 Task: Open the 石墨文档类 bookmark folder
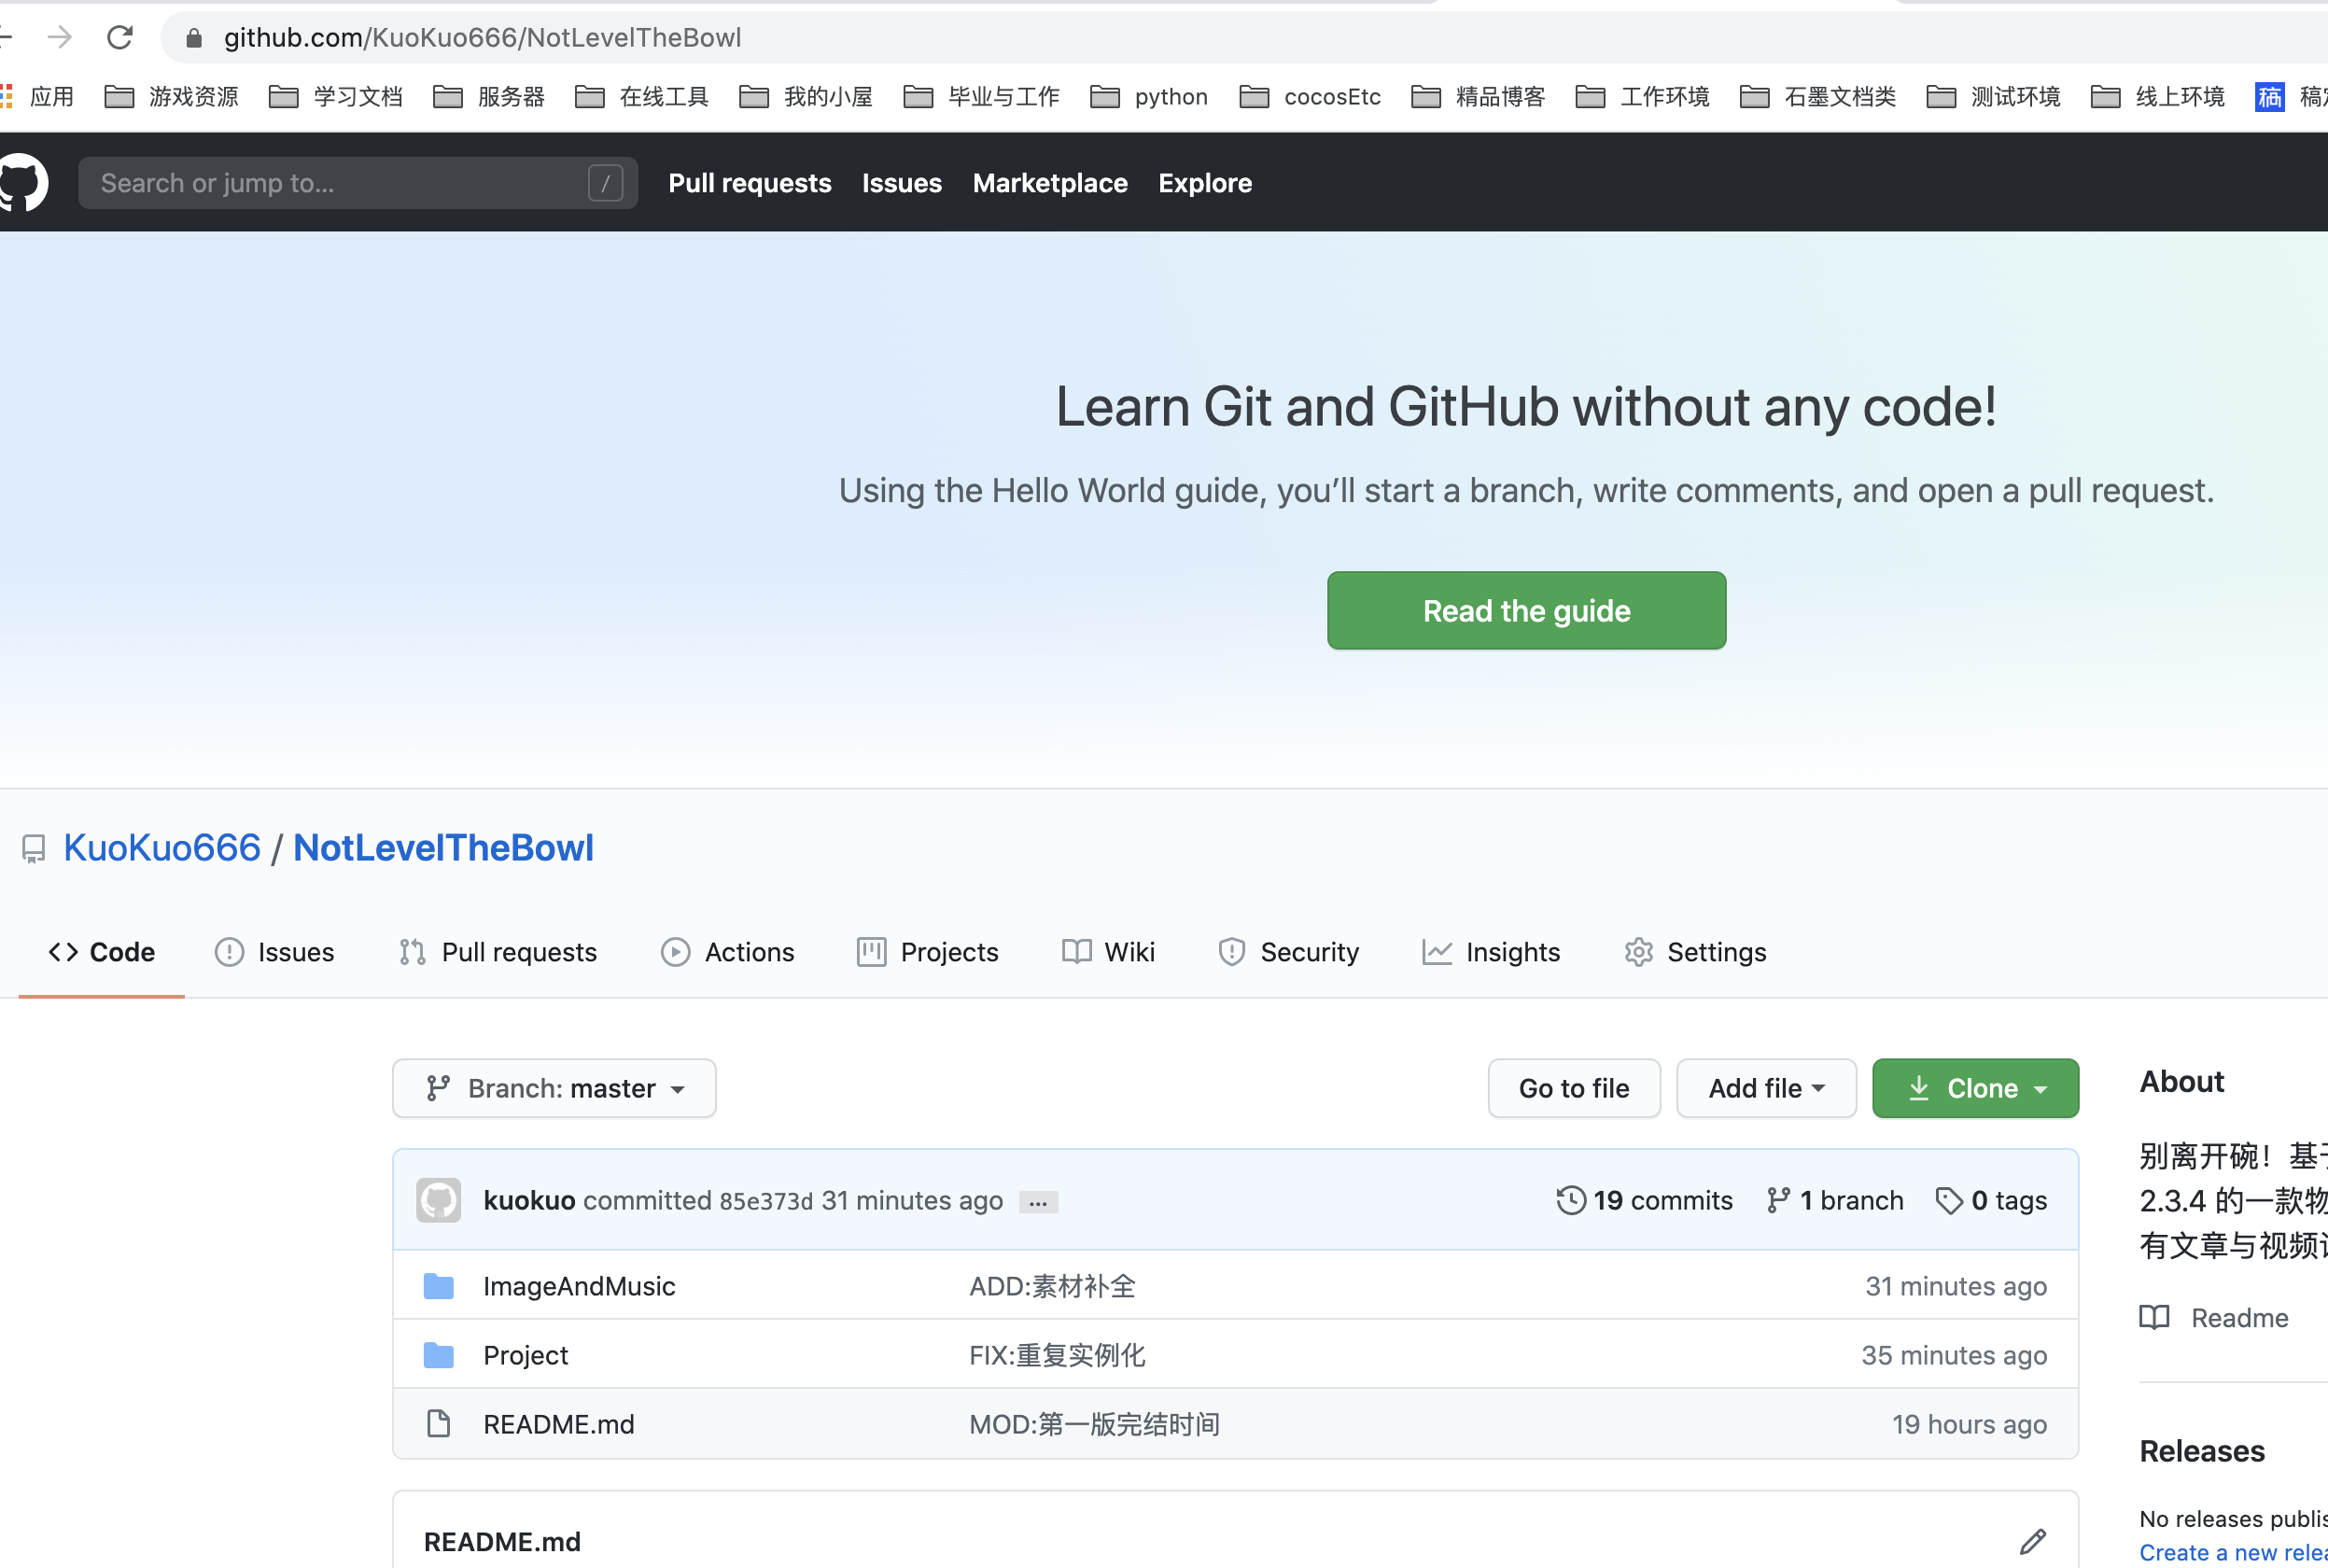click(x=1818, y=97)
